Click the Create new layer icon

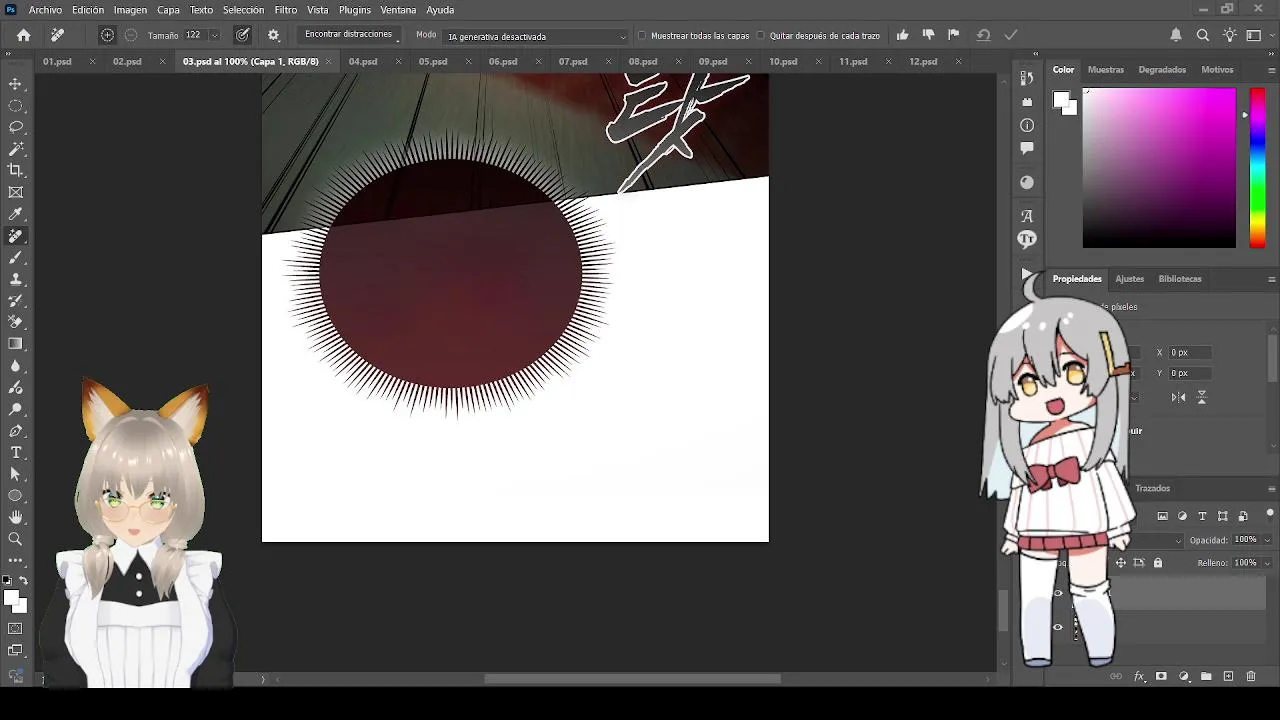(x=1229, y=677)
